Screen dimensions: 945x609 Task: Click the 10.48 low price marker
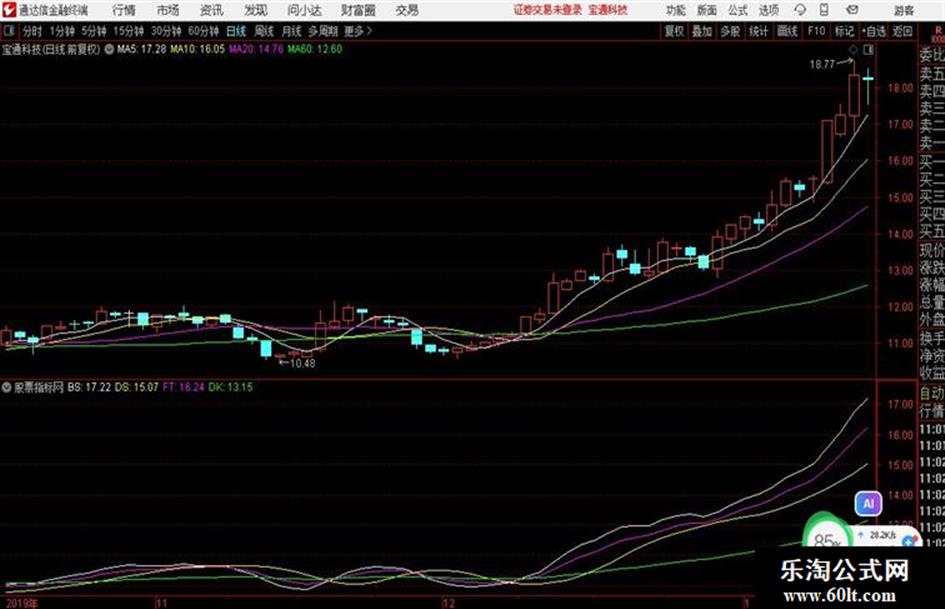[302, 364]
